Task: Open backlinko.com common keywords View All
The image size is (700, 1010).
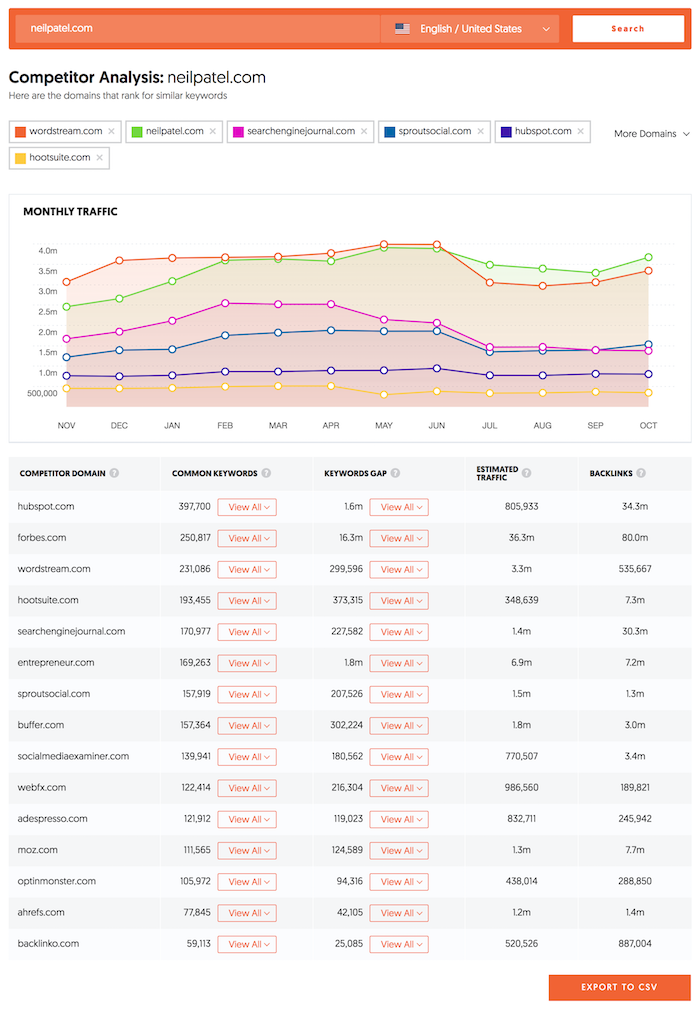Action: [247, 944]
